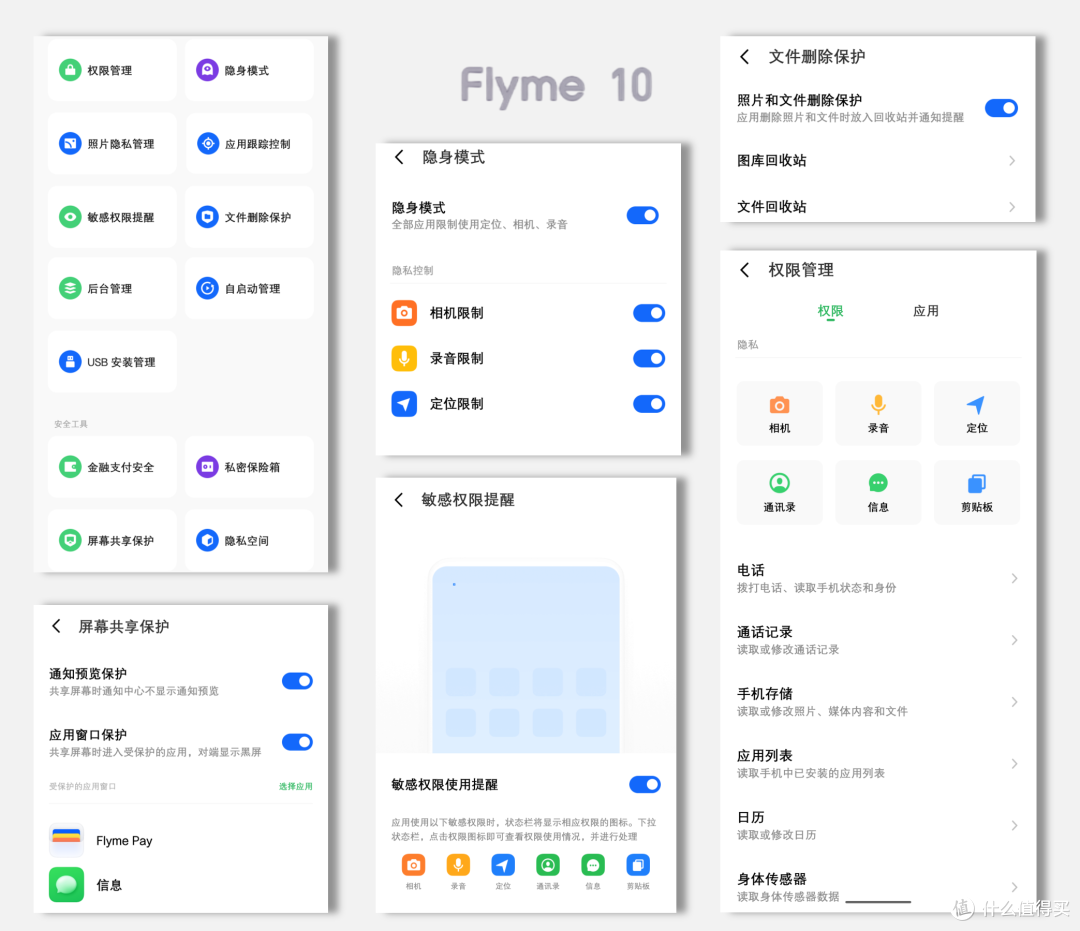Screen dimensions: 1080x931
Task: Tap 照片隐私管理 icon
Action: tap(70, 143)
